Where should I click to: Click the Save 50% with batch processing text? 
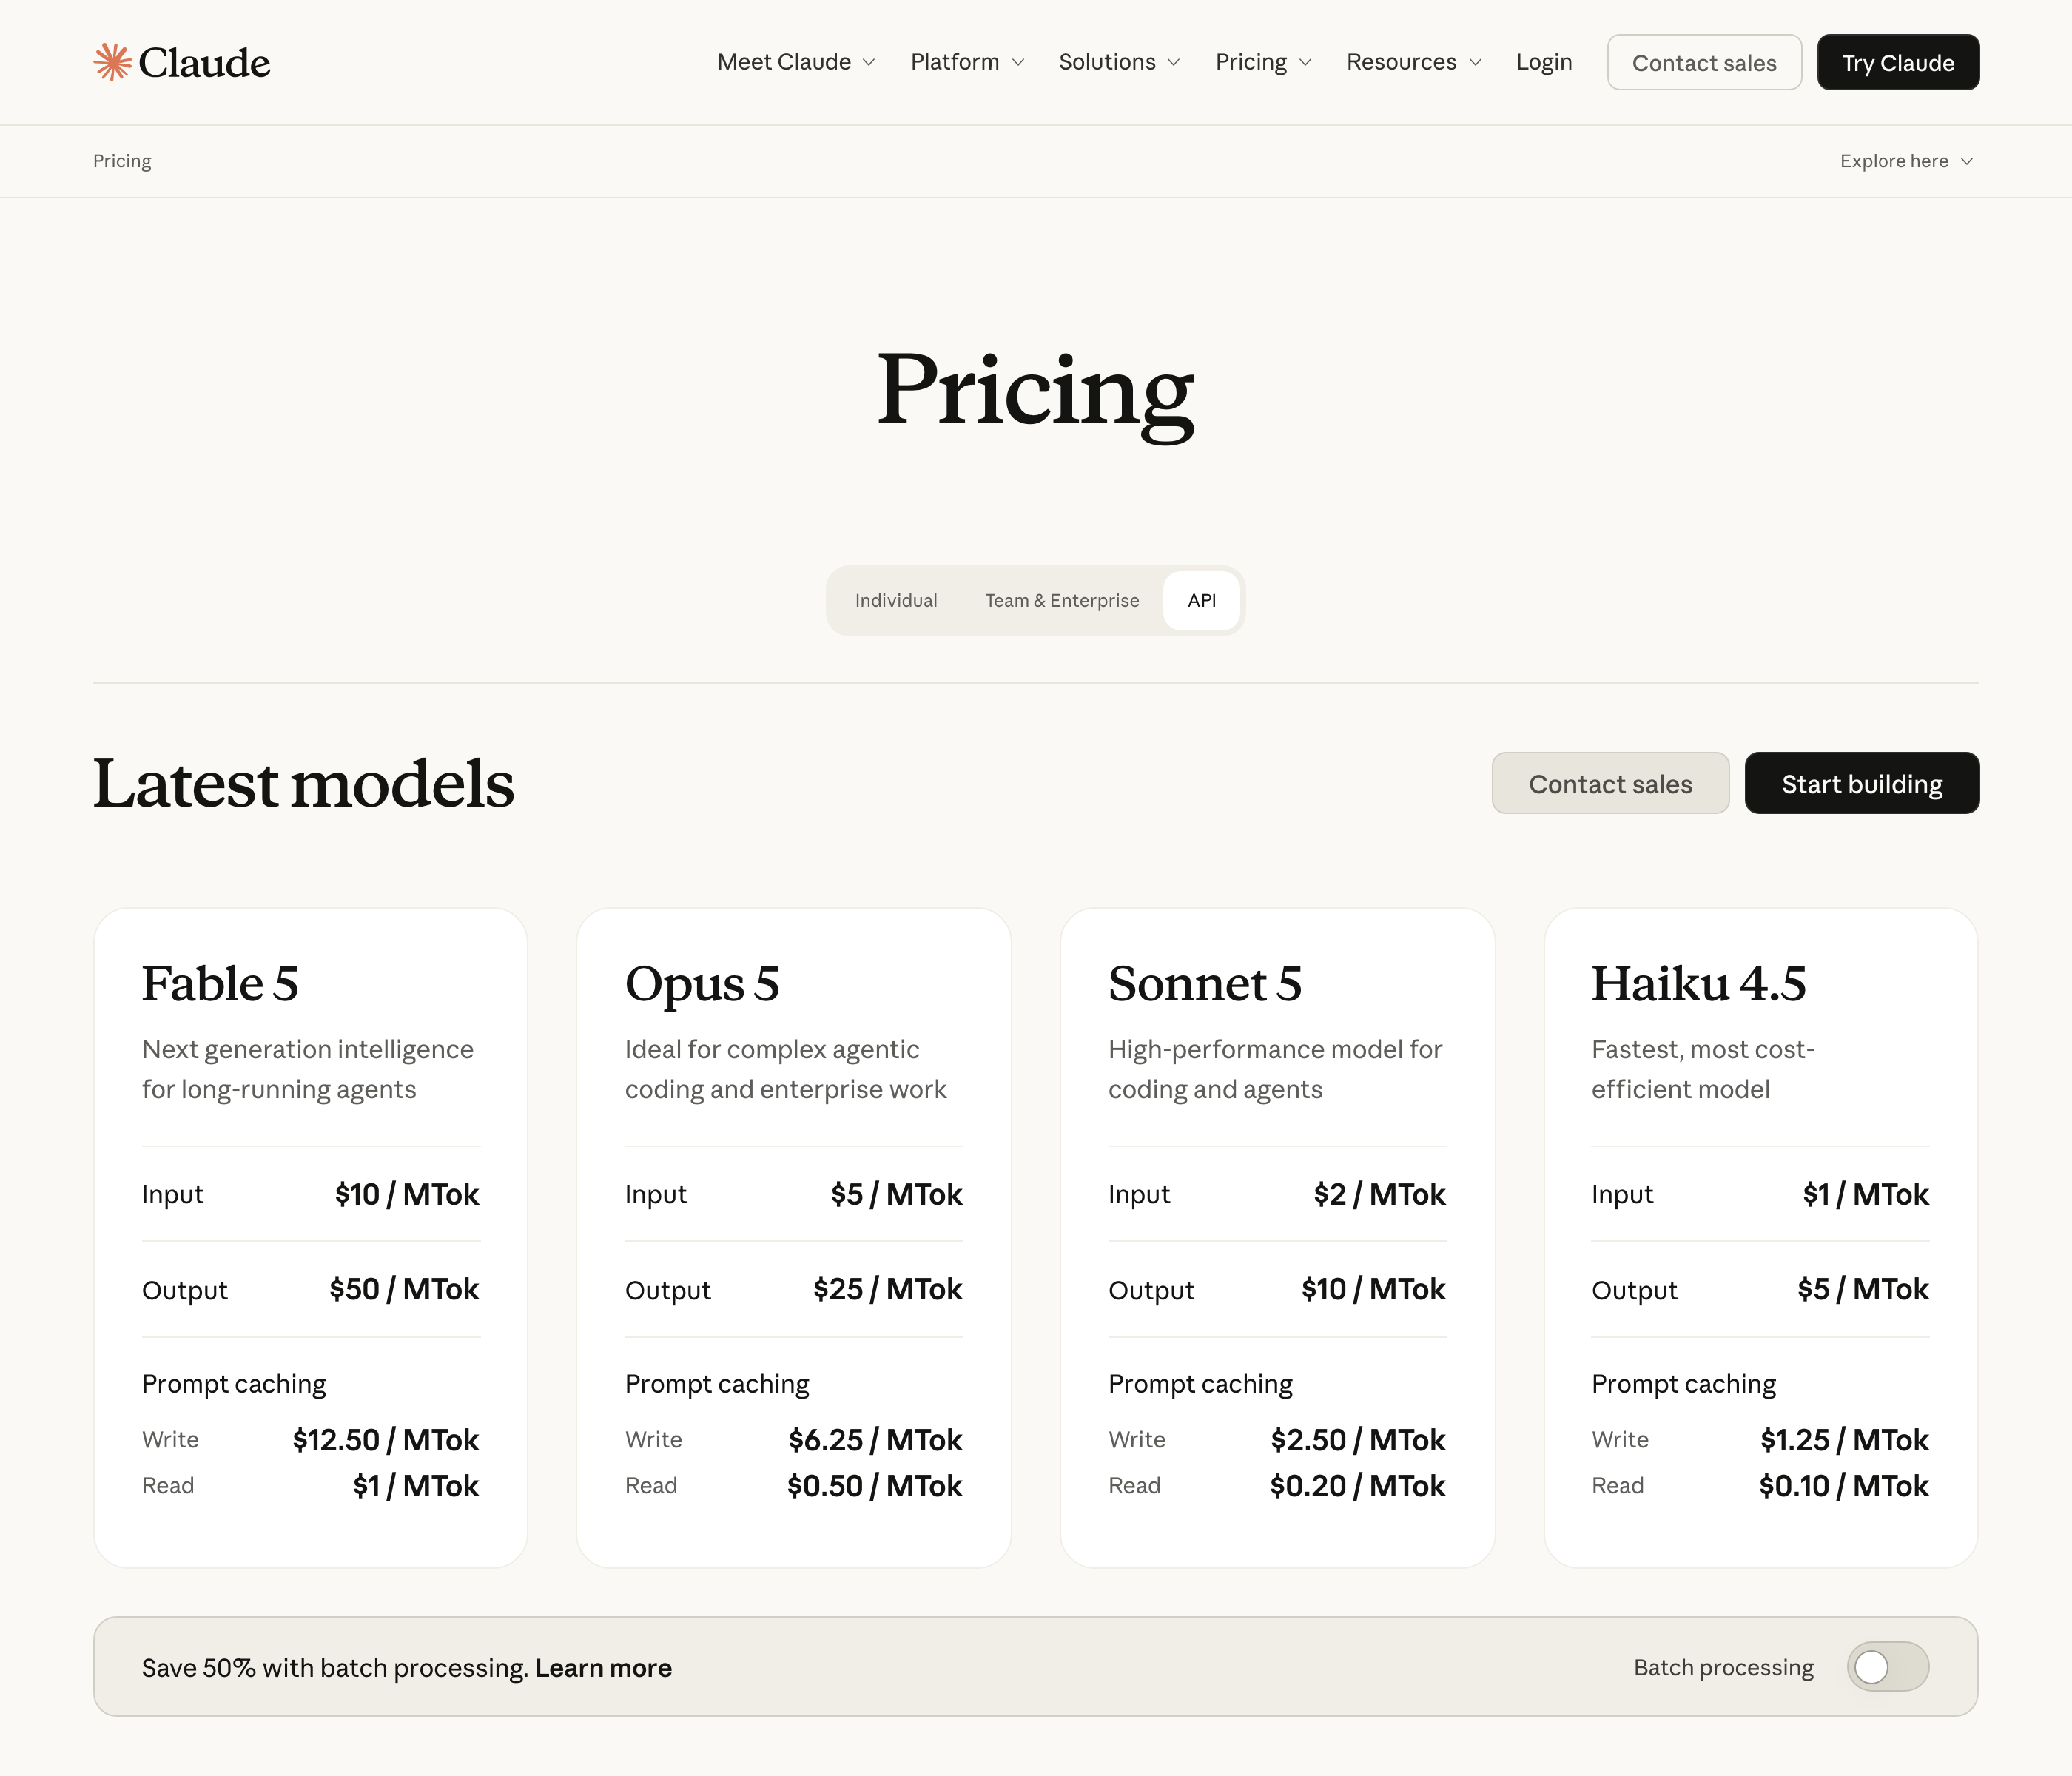tap(335, 1668)
